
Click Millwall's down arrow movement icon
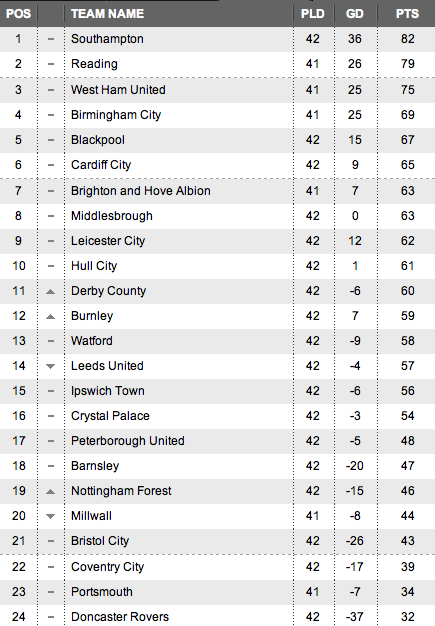pos(50,516)
